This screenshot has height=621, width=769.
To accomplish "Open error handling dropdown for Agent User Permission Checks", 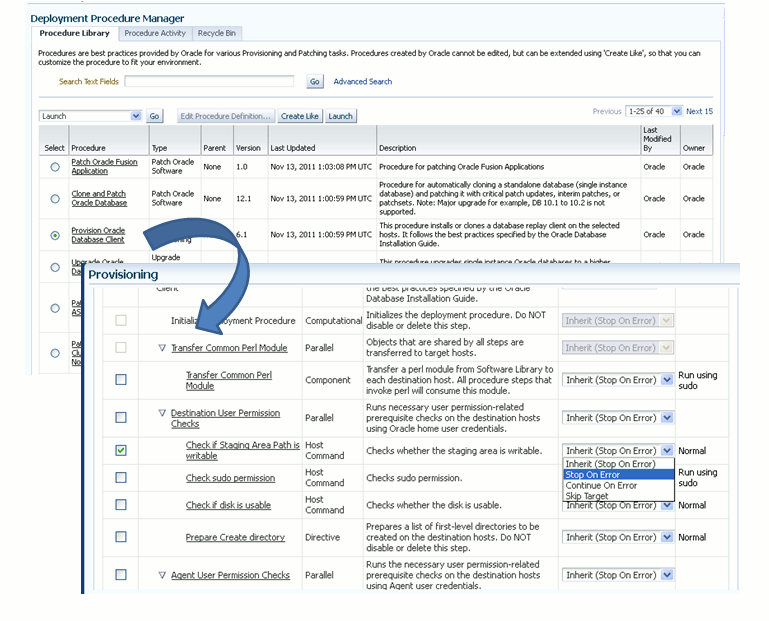I will 617,575.
